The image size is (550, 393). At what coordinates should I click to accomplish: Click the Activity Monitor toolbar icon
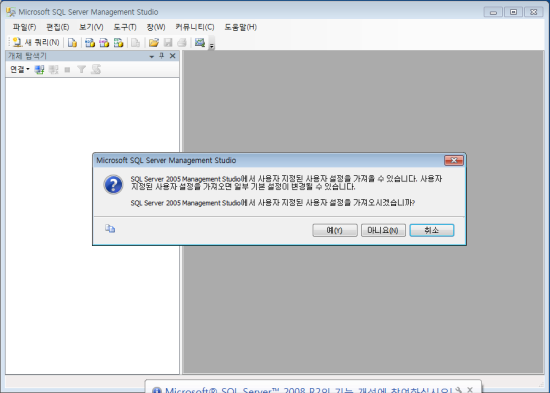coord(200,43)
